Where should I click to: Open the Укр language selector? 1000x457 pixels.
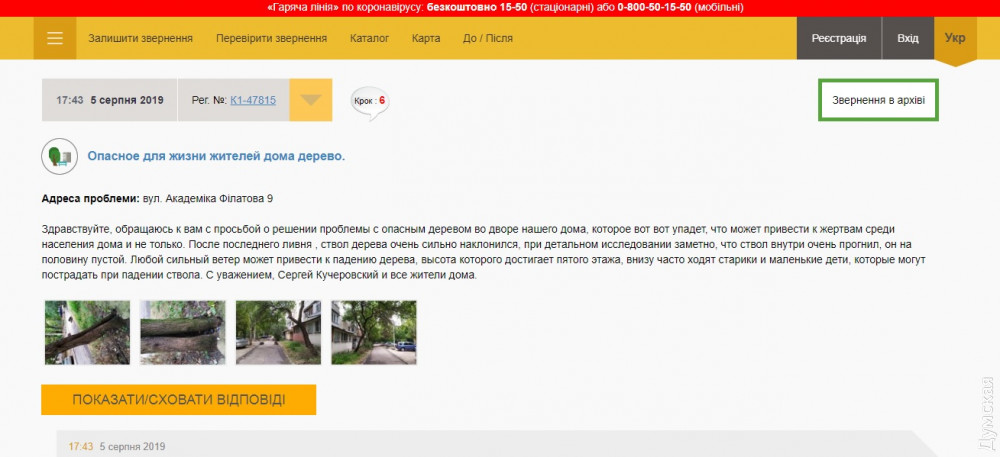click(x=955, y=39)
